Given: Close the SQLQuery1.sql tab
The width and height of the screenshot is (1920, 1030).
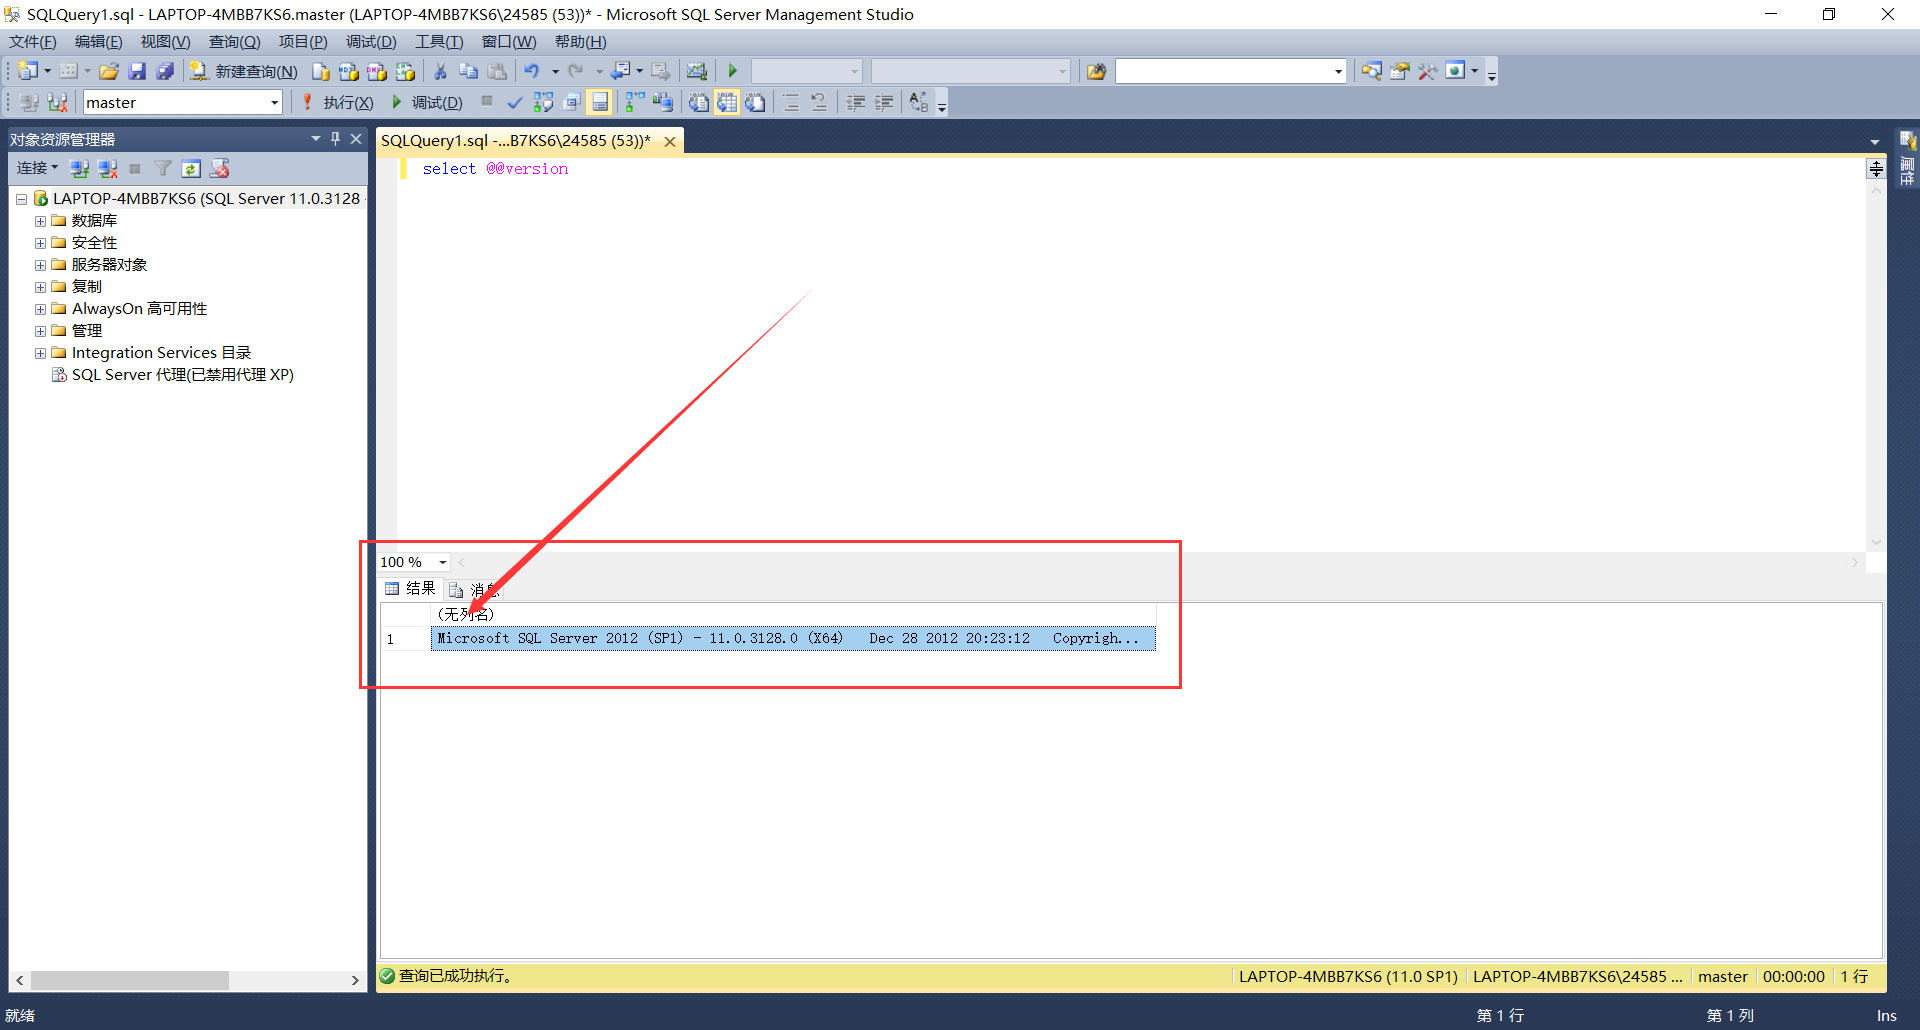Looking at the screenshot, I should pyautogui.click(x=670, y=142).
